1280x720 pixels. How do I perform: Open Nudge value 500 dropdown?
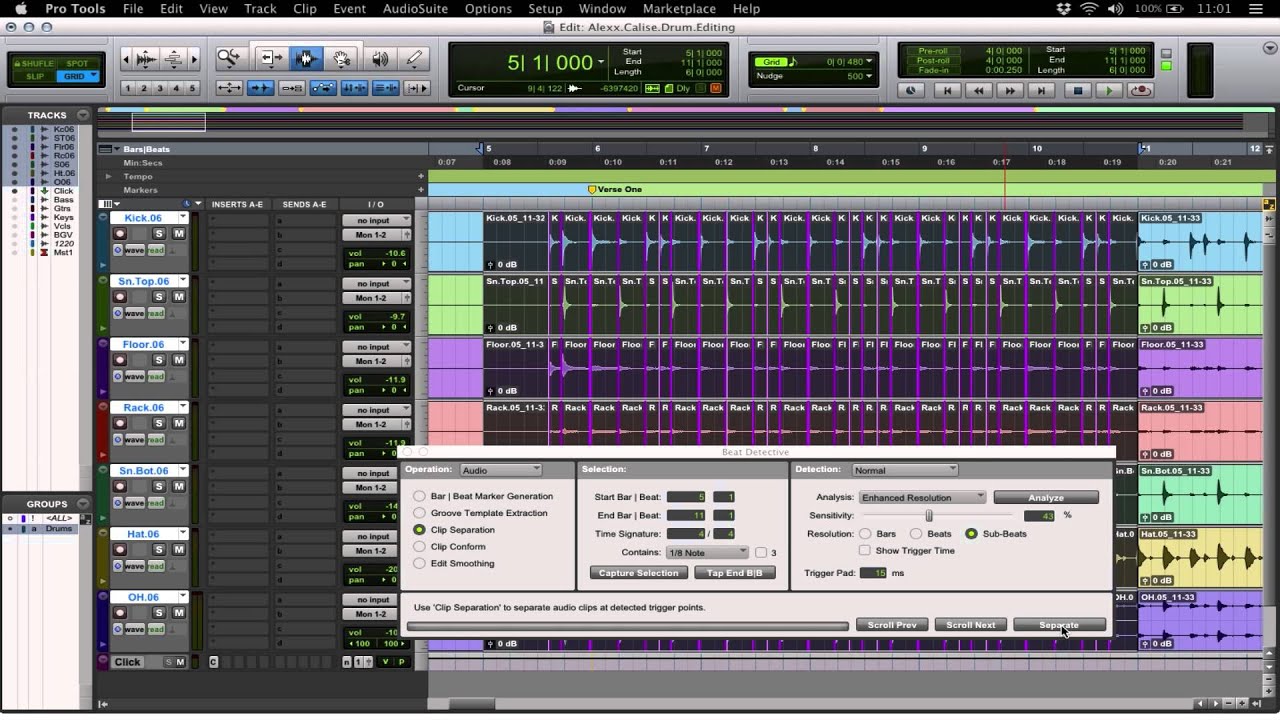tap(869, 76)
